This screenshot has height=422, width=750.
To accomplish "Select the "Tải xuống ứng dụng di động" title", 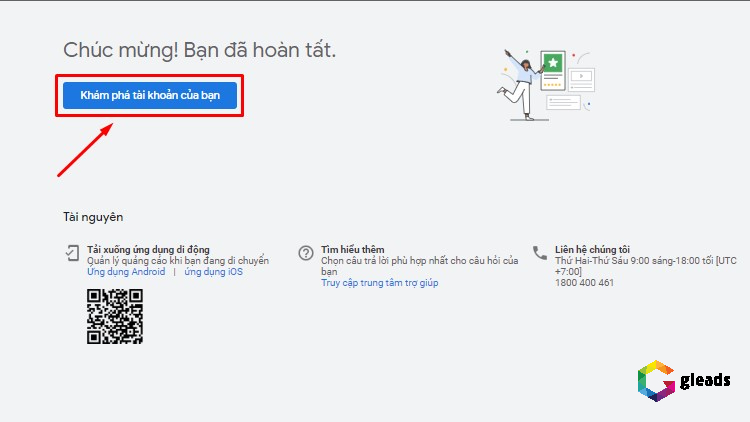I will [148, 249].
